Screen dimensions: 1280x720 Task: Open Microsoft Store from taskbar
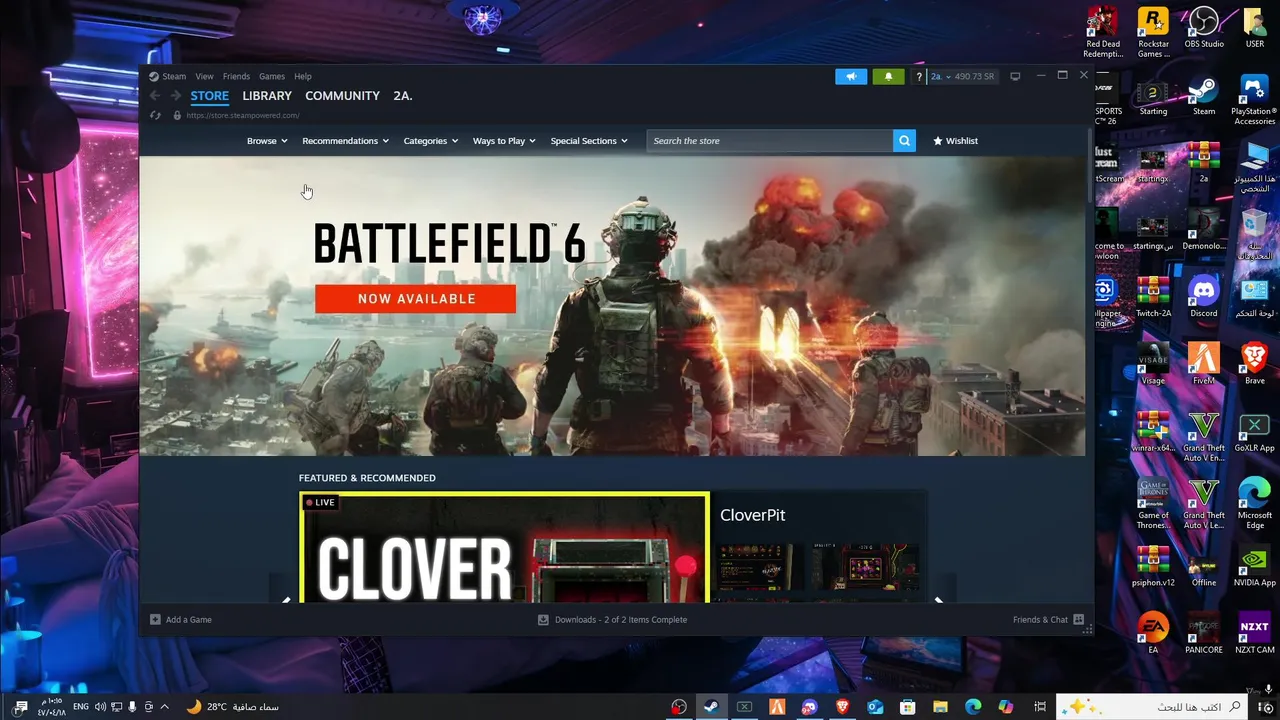pyautogui.click(x=907, y=707)
